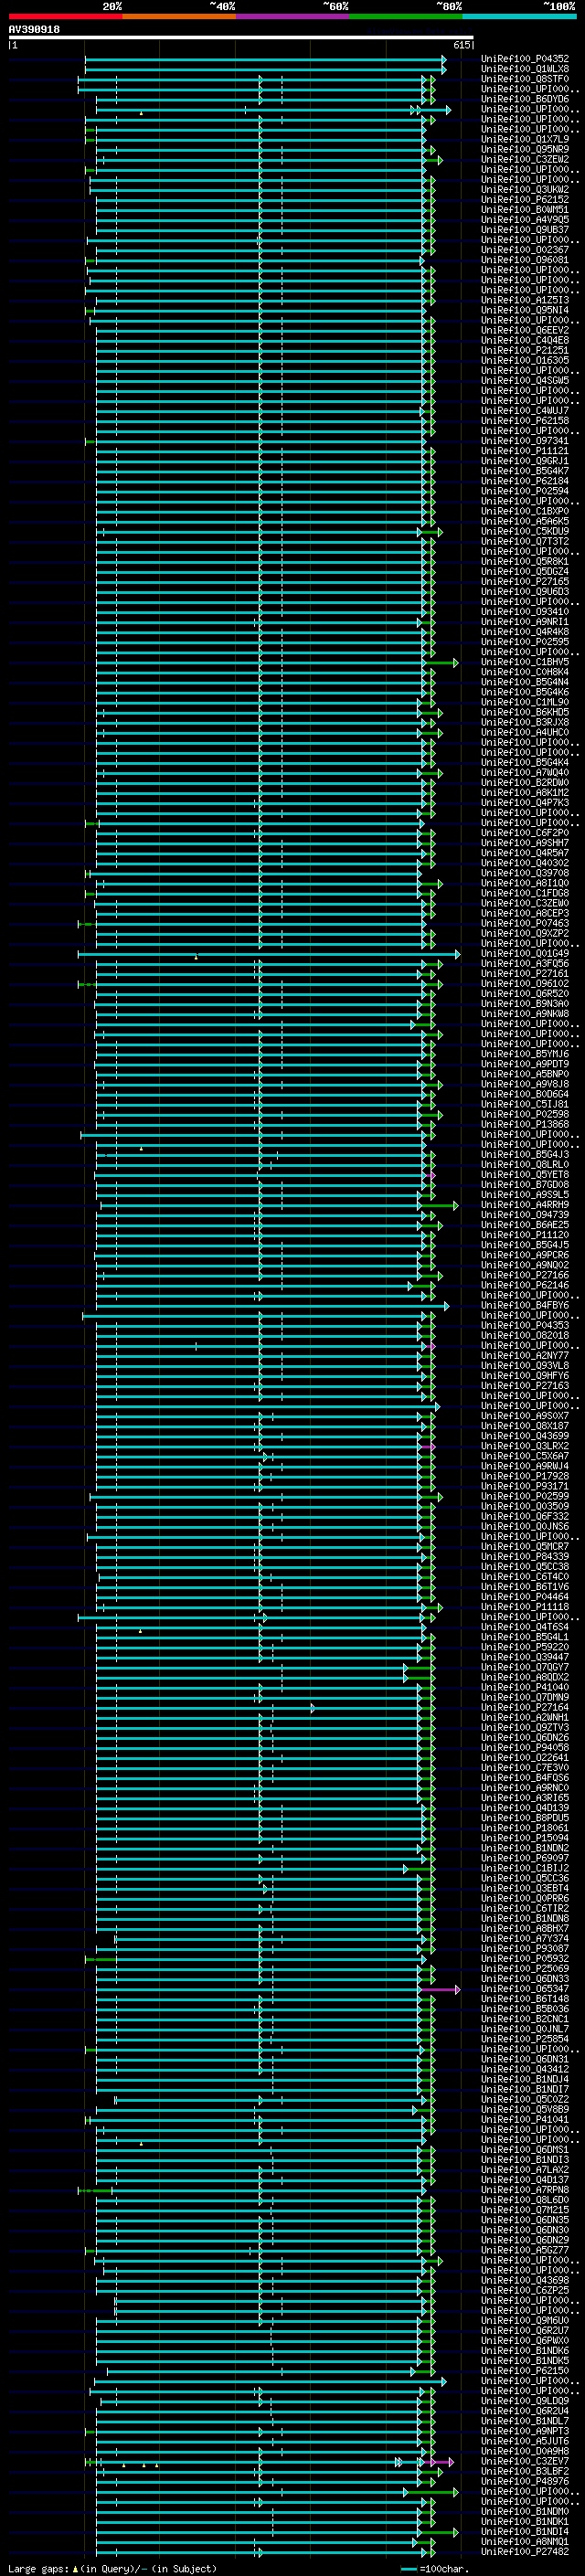Select the UniRef100_A9V8J8 label
This screenshot has width=585, height=2576.
pos(525,1084)
